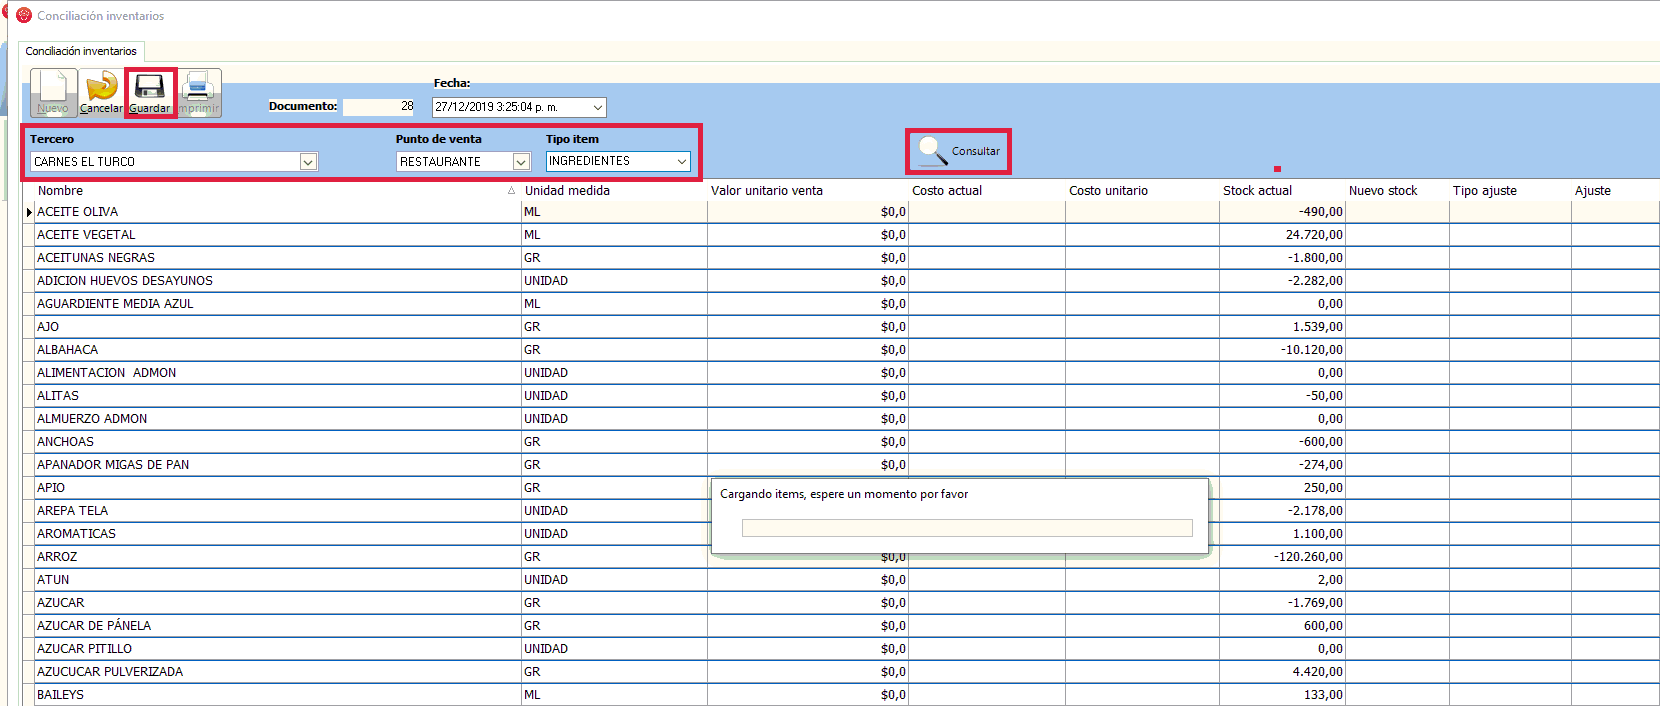Select the row indicator arrow for ACEITE OLIVA

[29, 212]
